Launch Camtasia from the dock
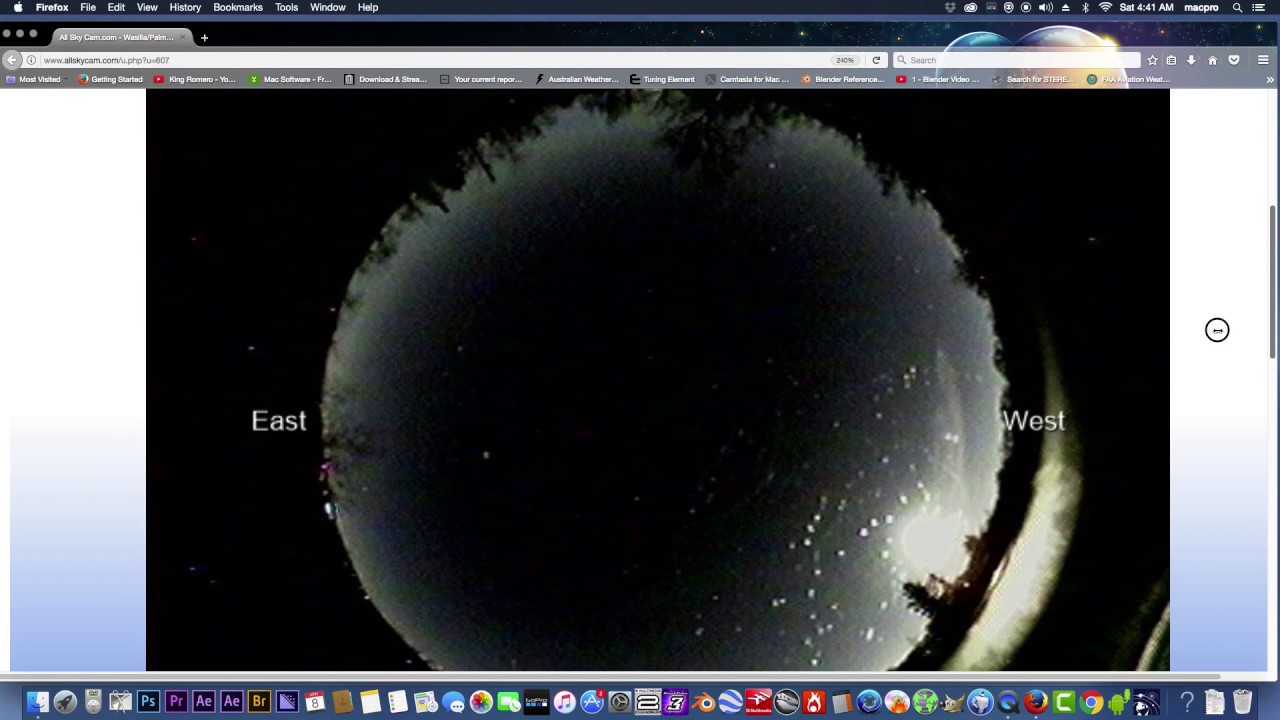 click(x=1063, y=702)
